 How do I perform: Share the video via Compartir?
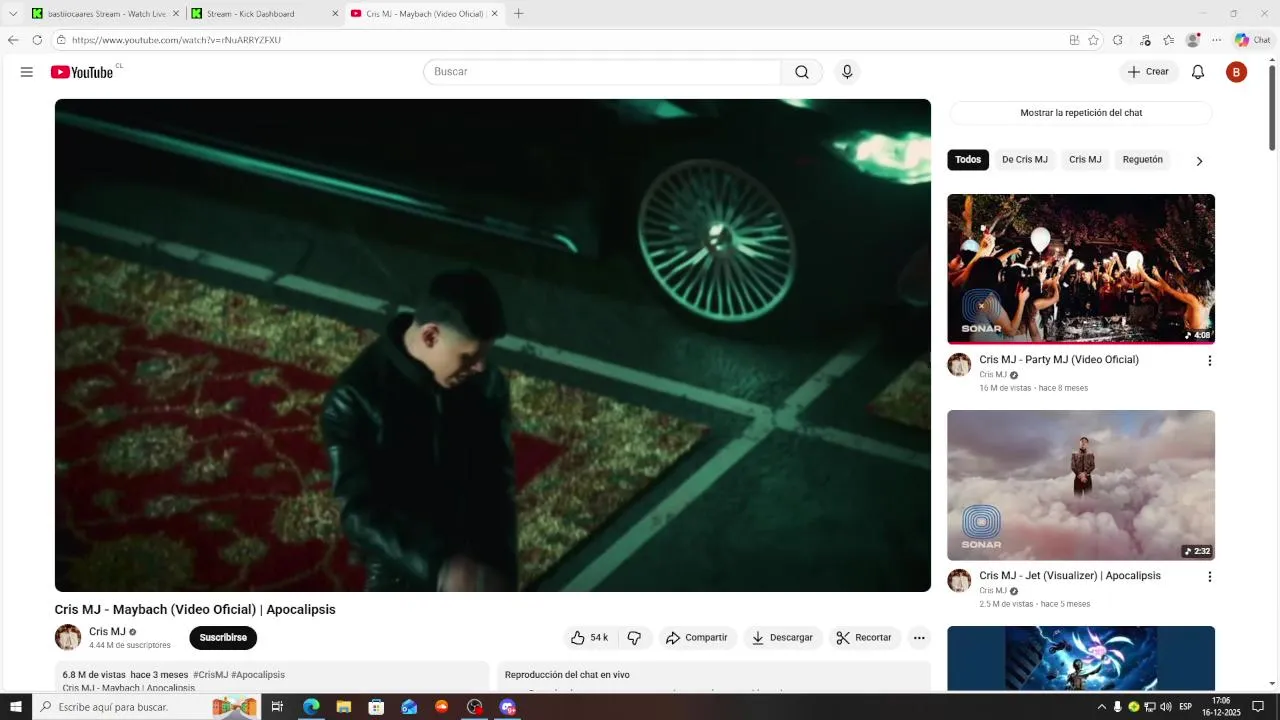(x=697, y=638)
